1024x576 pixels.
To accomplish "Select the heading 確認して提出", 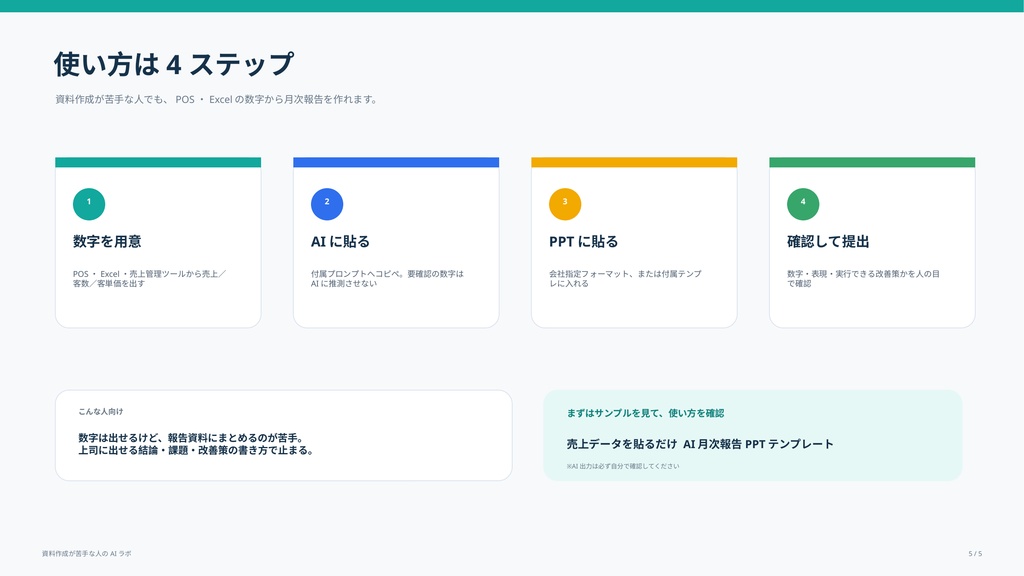I will 828,242.
